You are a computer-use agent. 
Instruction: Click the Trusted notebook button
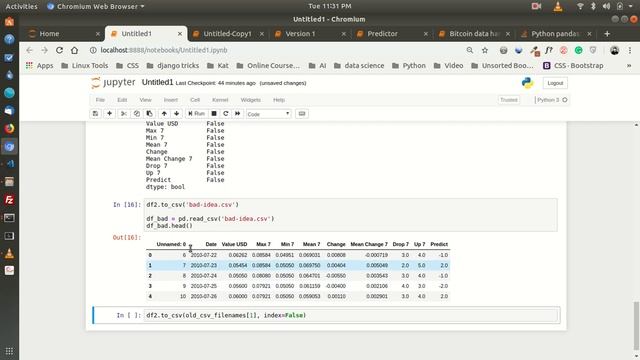pyautogui.click(x=509, y=100)
